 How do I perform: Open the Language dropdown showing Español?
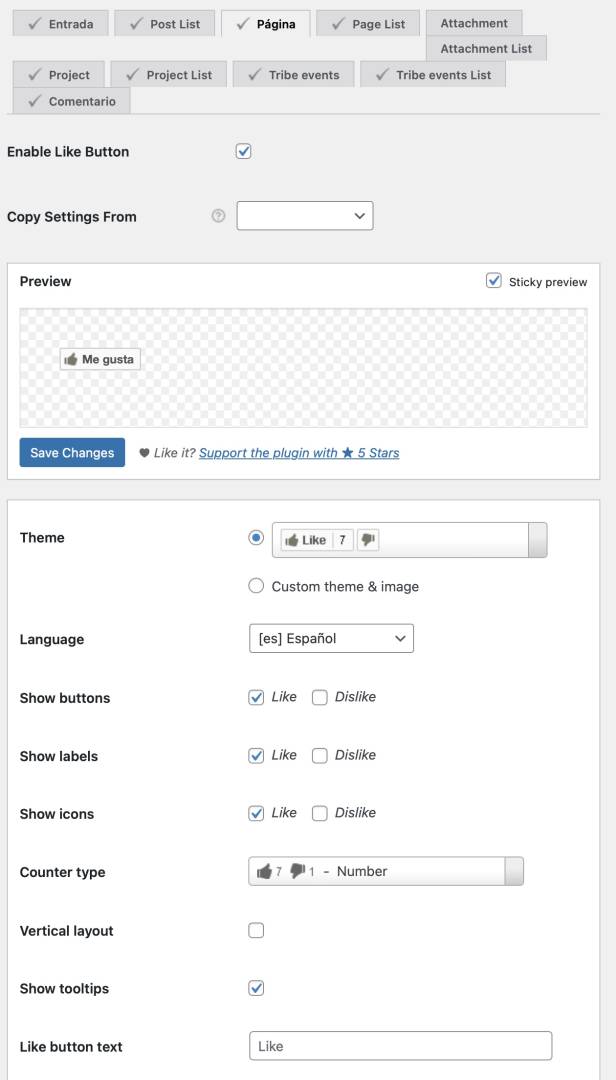(x=331, y=638)
